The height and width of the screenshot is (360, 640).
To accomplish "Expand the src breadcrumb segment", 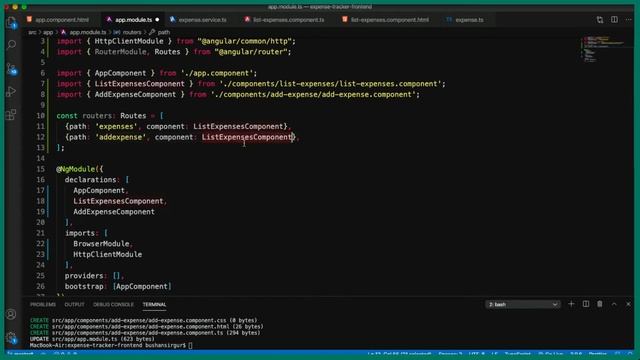I will tap(32, 32).
